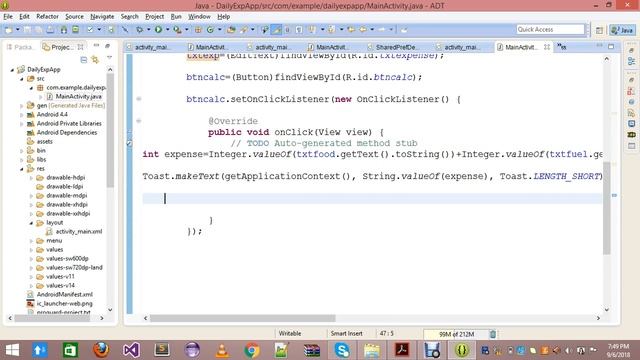Screen dimensions: 640x360
Task: Collapse the DailyExpApp project node
Action: [12, 70]
